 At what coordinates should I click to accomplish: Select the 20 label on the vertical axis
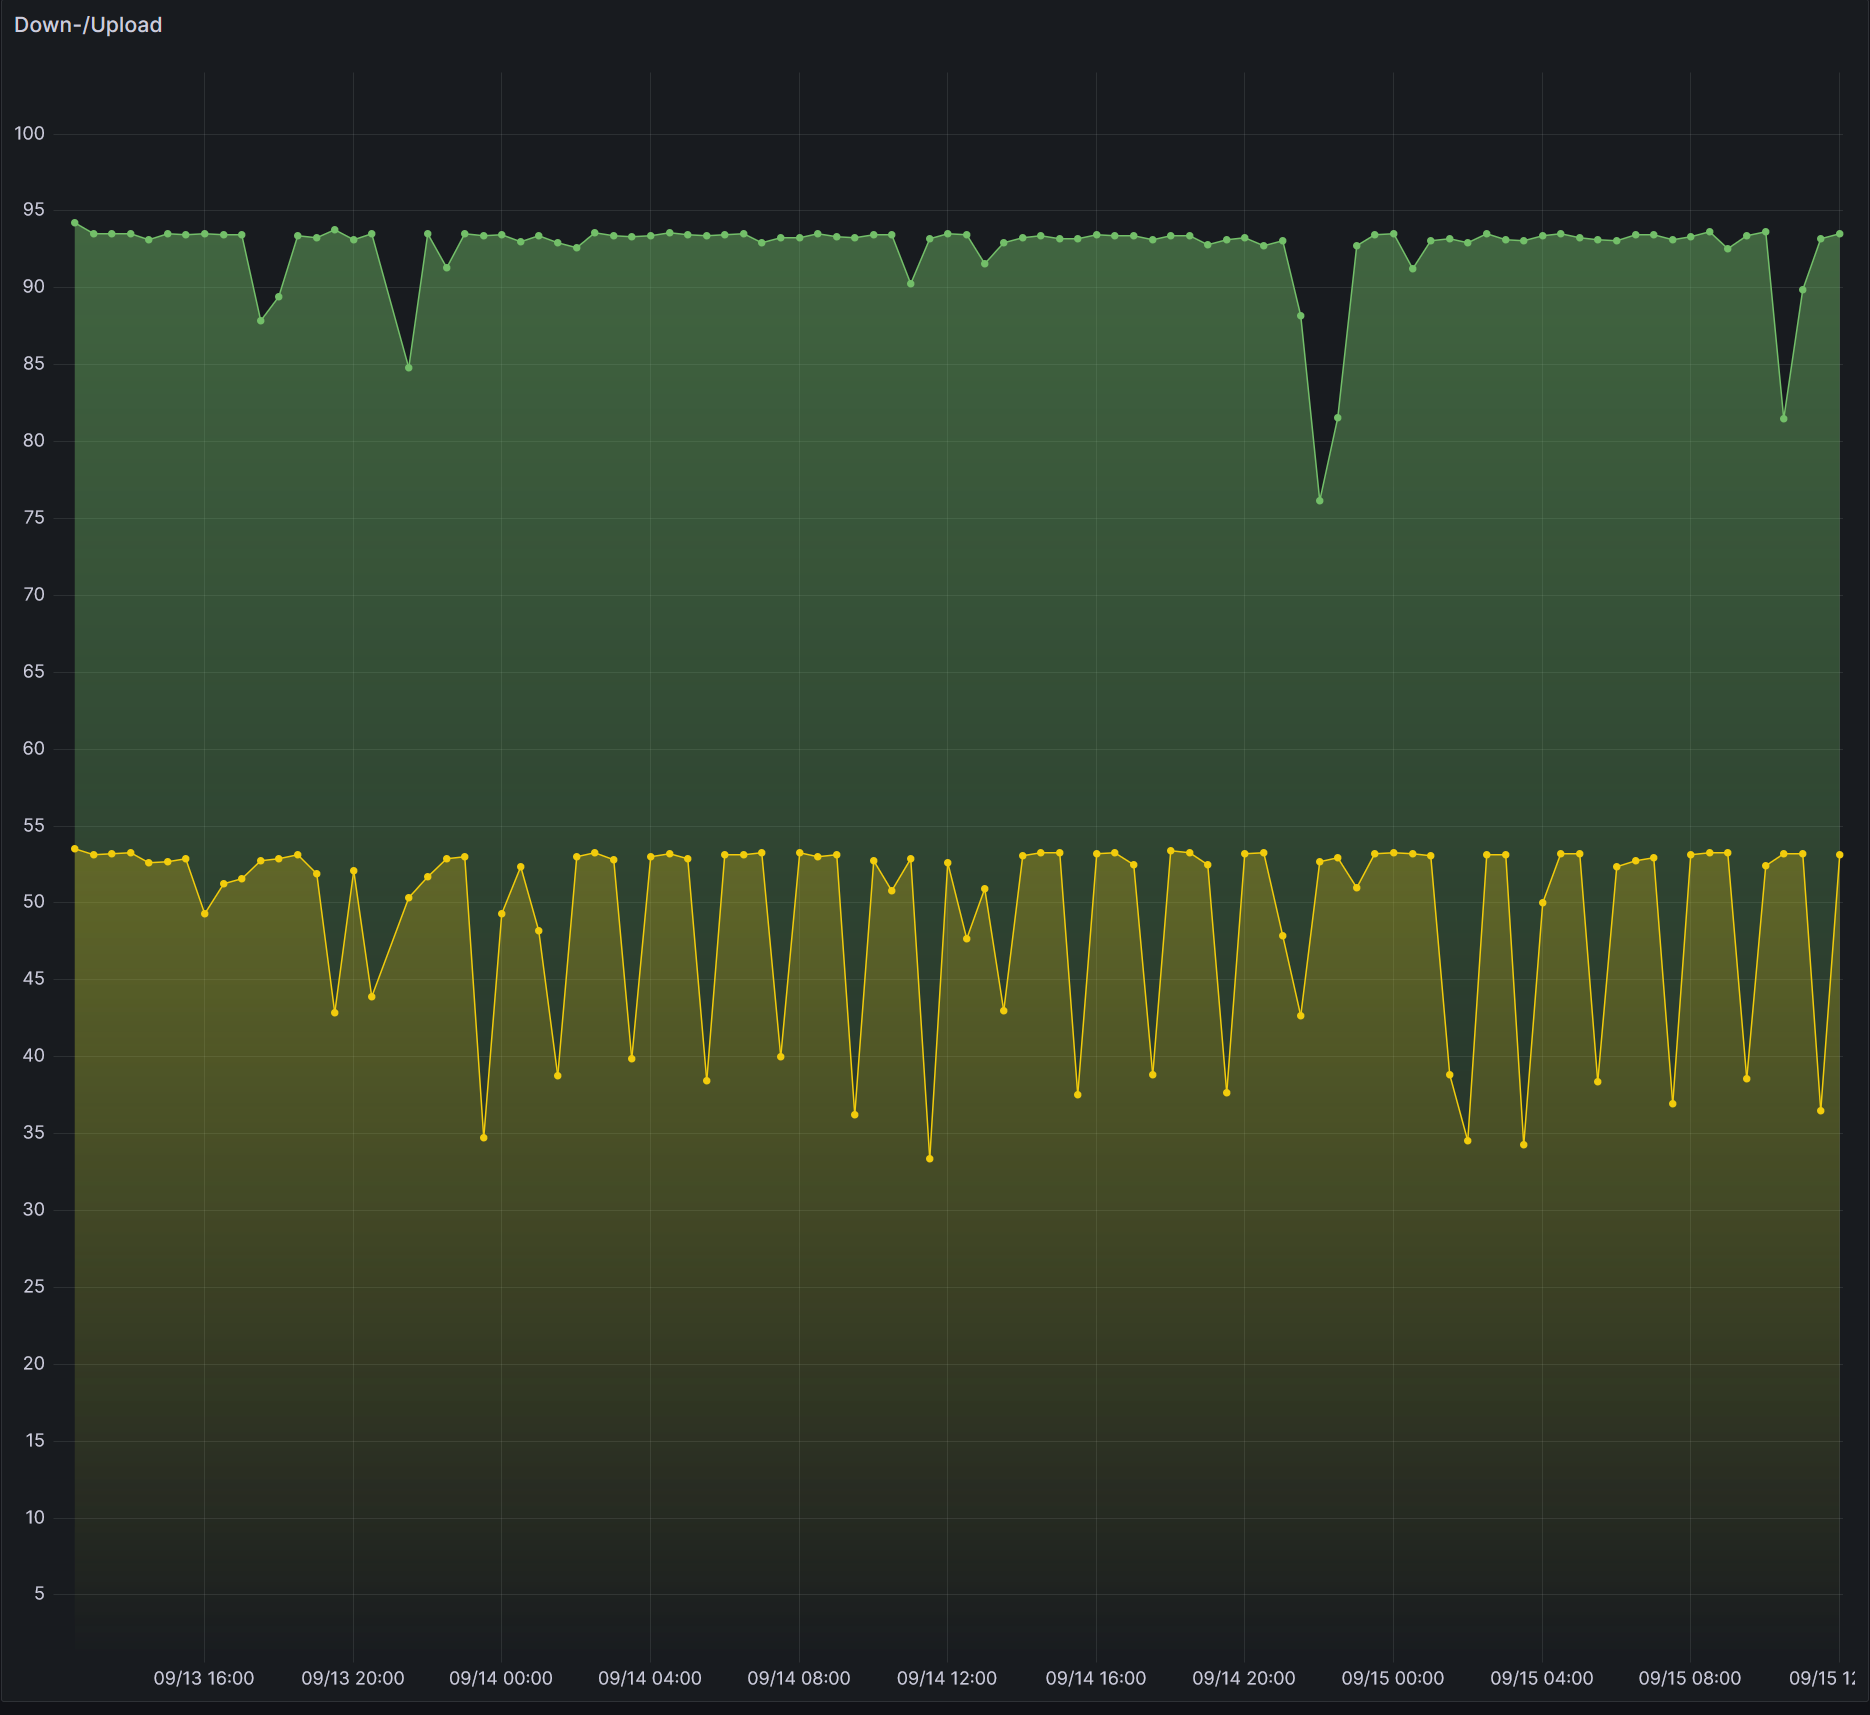[x=34, y=1364]
